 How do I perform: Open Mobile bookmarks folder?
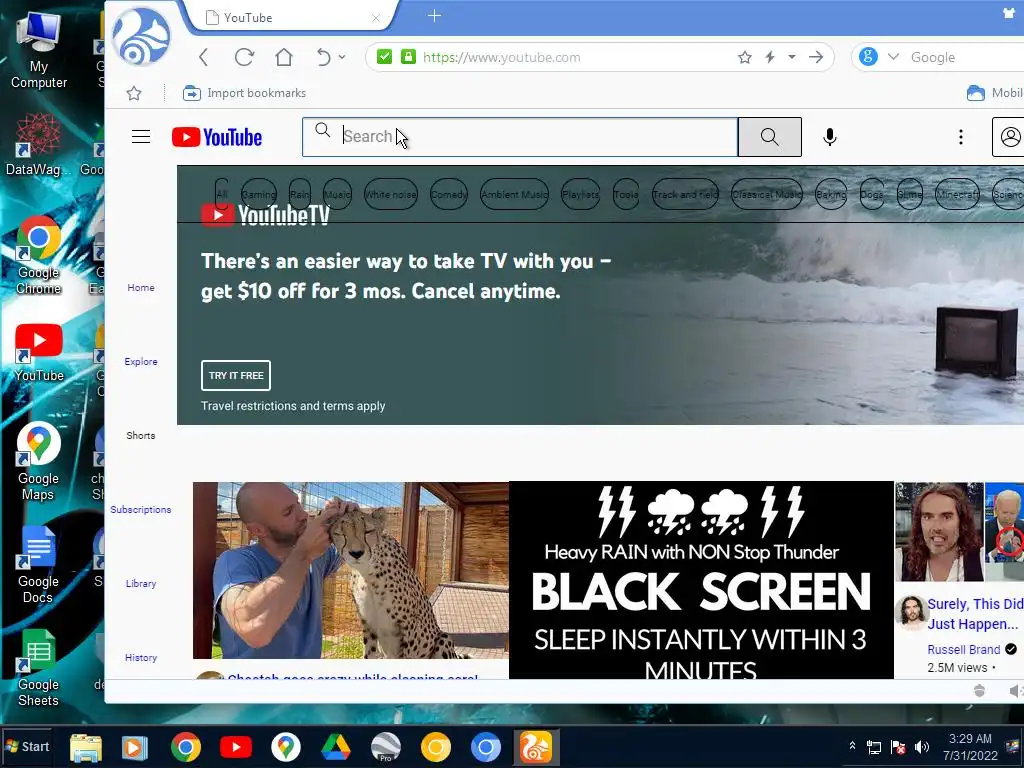(x=995, y=93)
